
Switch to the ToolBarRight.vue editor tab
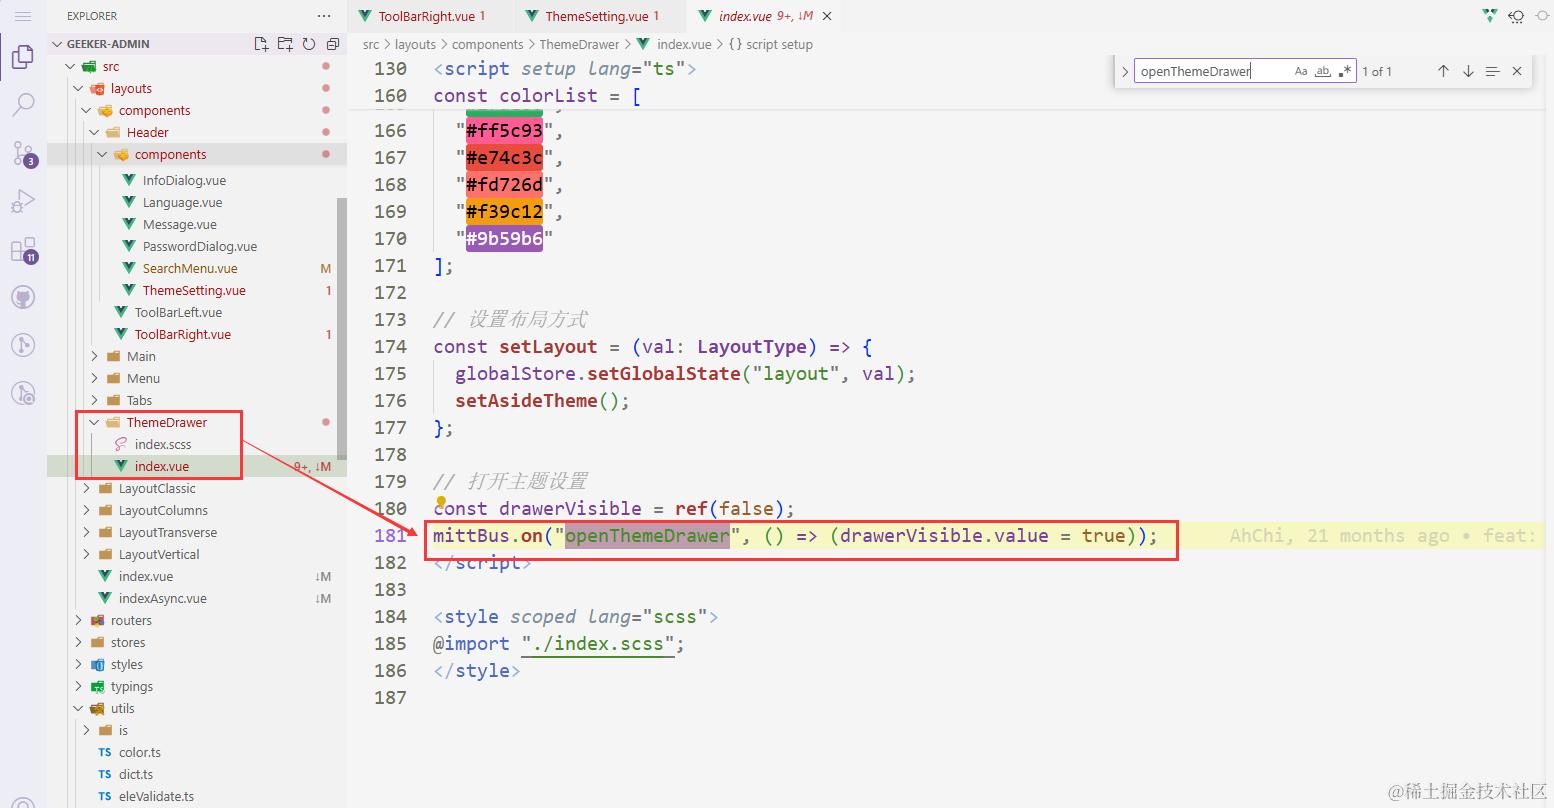[431, 16]
